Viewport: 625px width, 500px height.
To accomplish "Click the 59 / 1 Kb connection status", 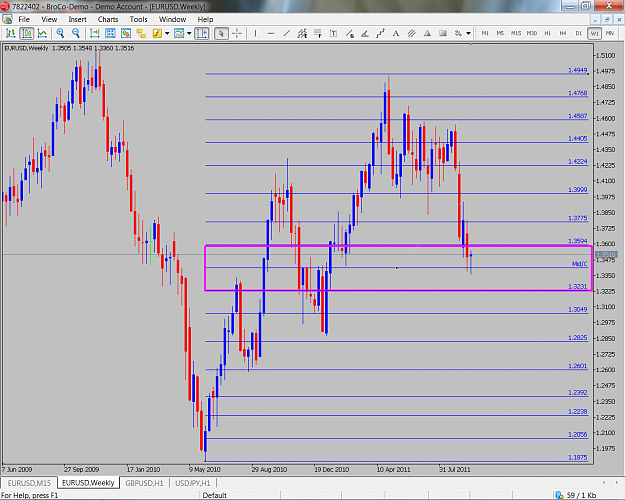I will 576,495.
